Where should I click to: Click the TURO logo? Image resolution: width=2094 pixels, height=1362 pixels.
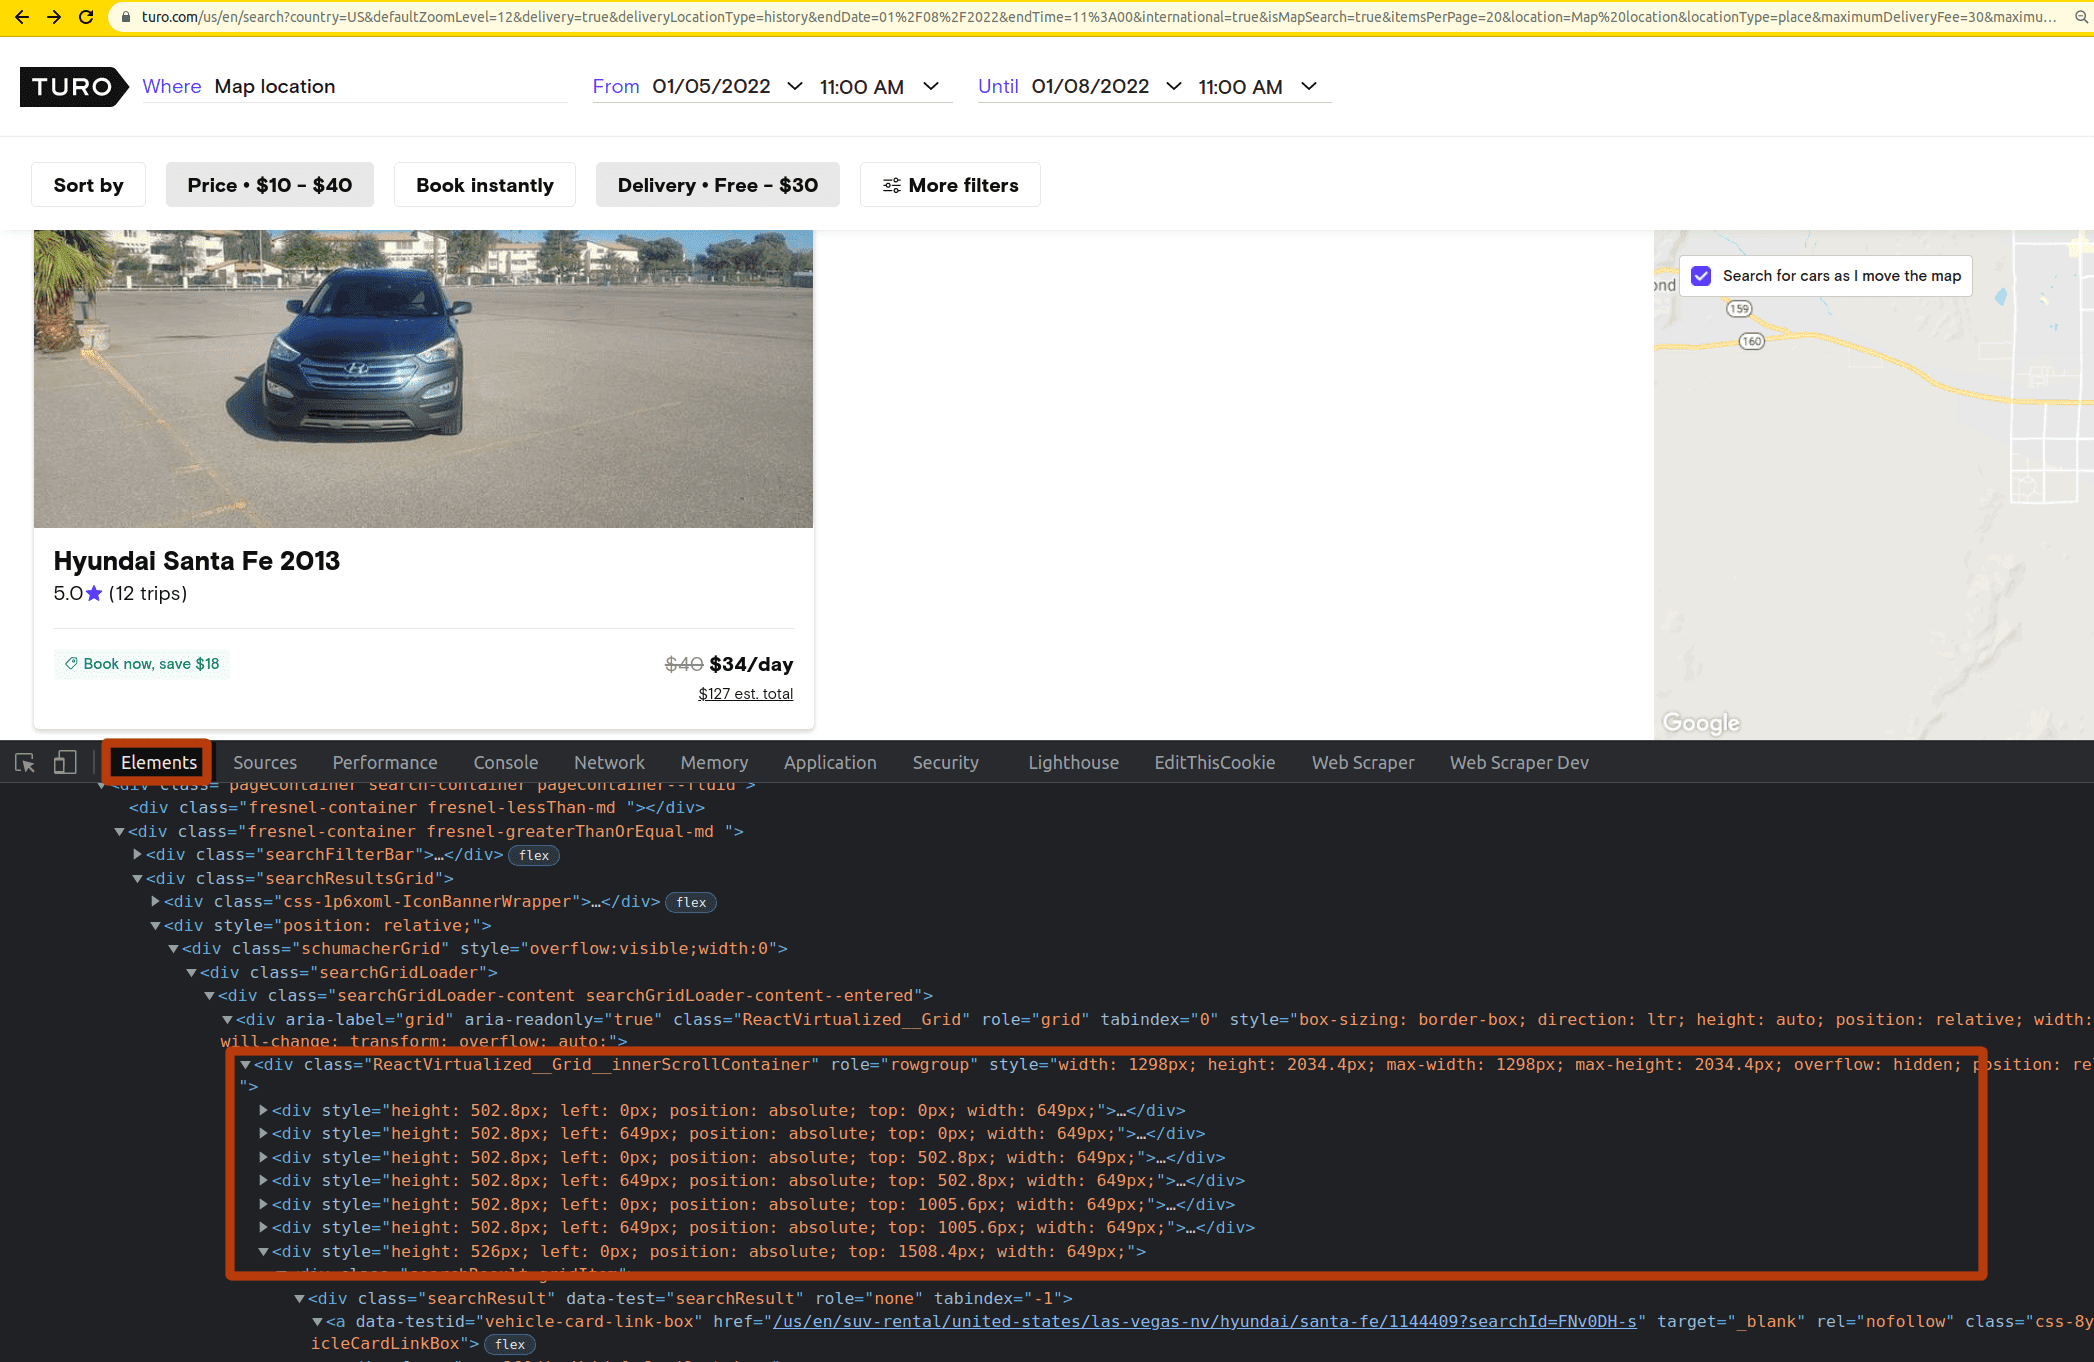pos(73,87)
